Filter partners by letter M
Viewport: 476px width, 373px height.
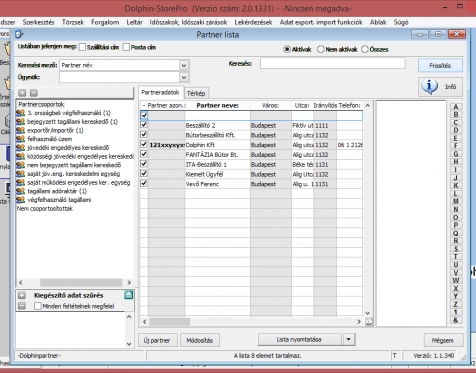pos(456,201)
